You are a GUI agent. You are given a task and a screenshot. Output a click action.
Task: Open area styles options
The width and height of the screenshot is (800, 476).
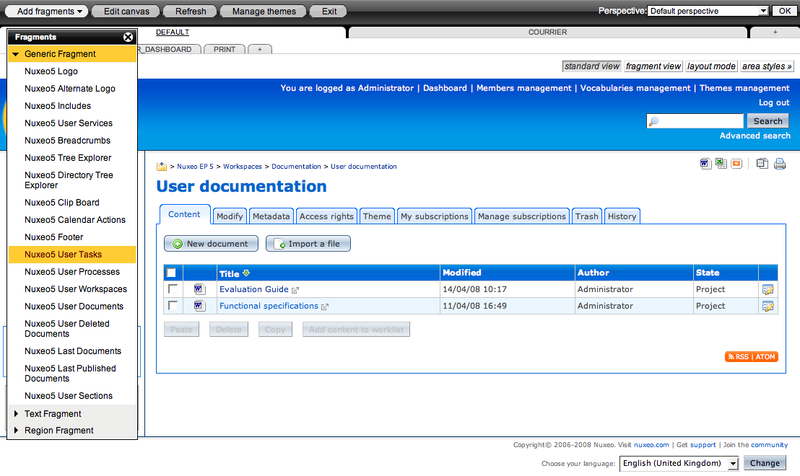[767, 66]
